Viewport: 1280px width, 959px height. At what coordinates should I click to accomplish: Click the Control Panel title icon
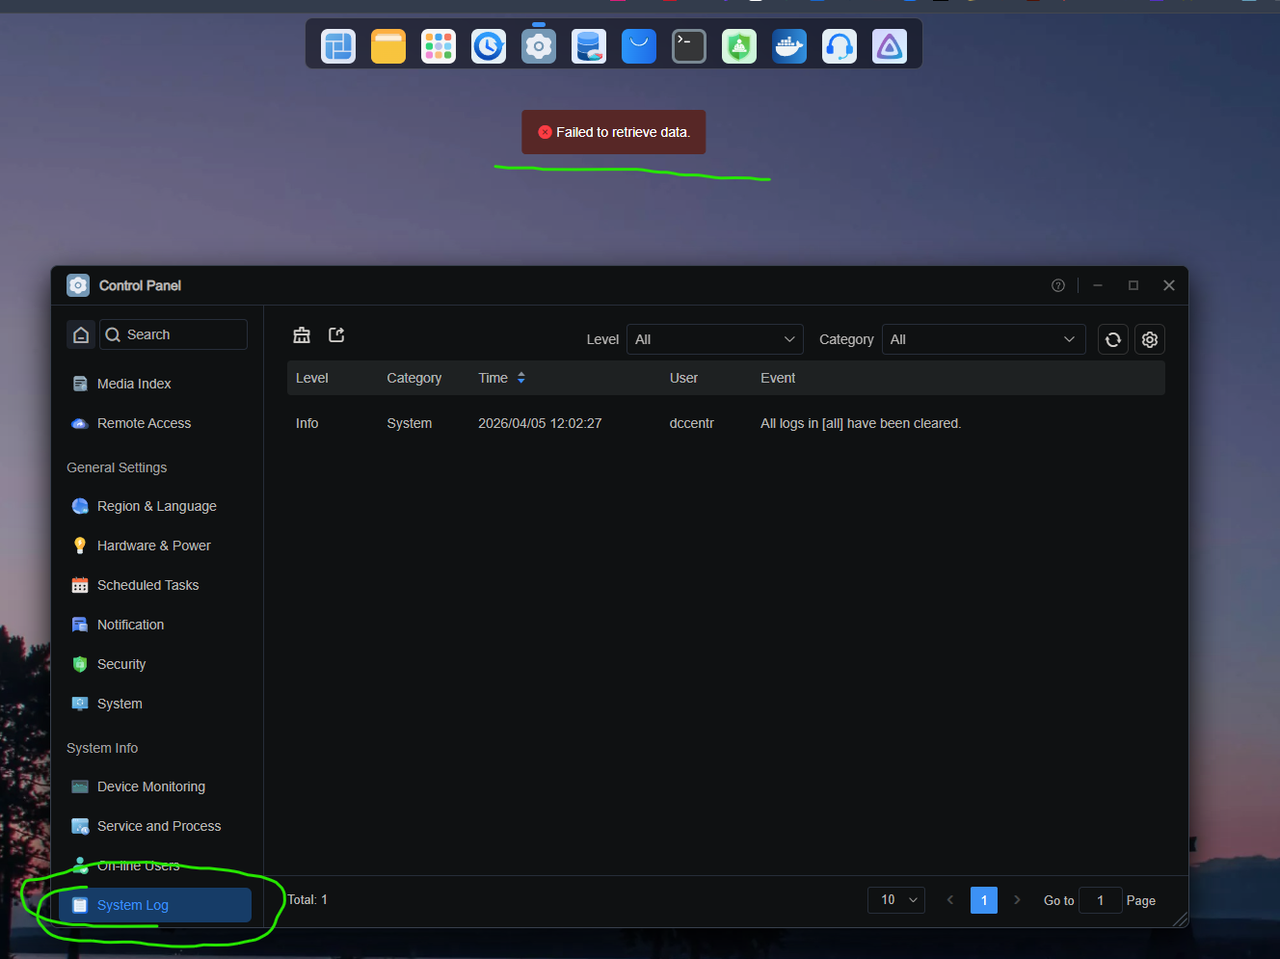(78, 285)
